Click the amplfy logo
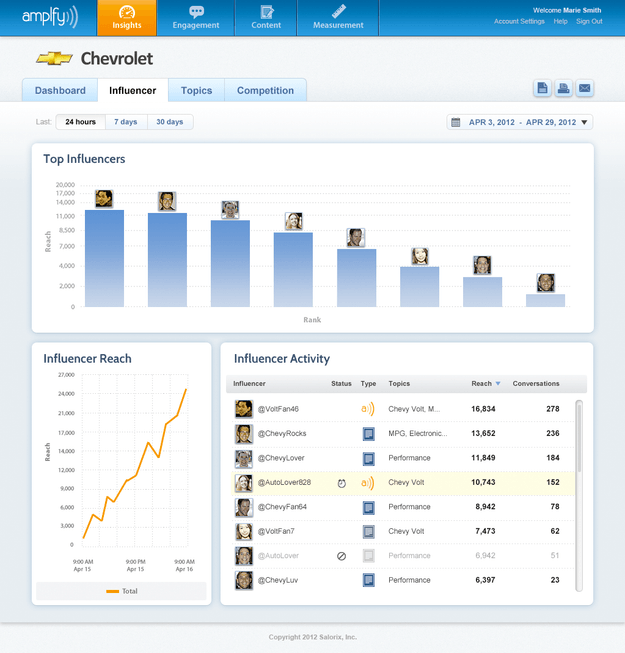Viewport: 625px width, 653px height. 50,17
